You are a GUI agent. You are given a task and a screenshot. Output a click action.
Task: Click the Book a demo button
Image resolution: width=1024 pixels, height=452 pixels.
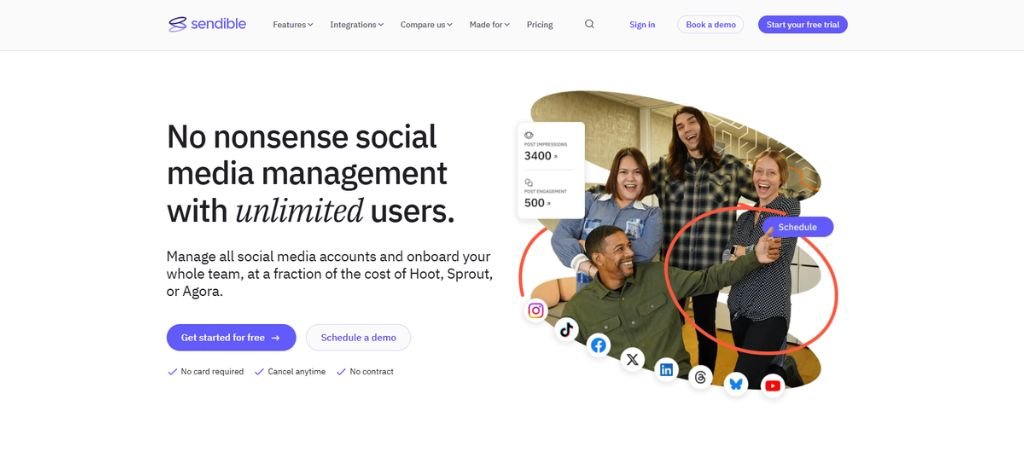pyautogui.click(x=711, y=25)
